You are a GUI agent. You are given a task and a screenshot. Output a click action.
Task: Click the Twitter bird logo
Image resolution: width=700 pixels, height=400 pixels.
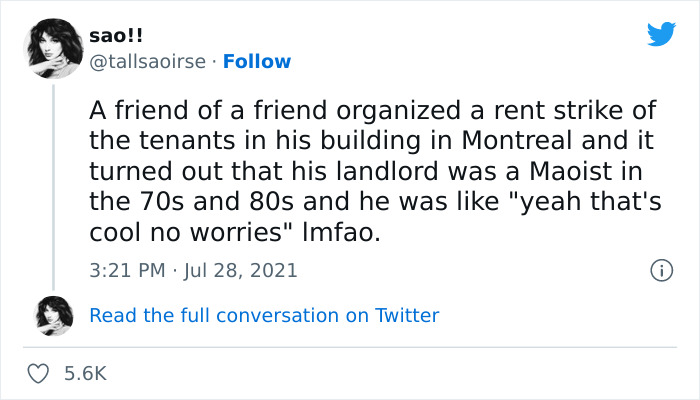point(661,34)
